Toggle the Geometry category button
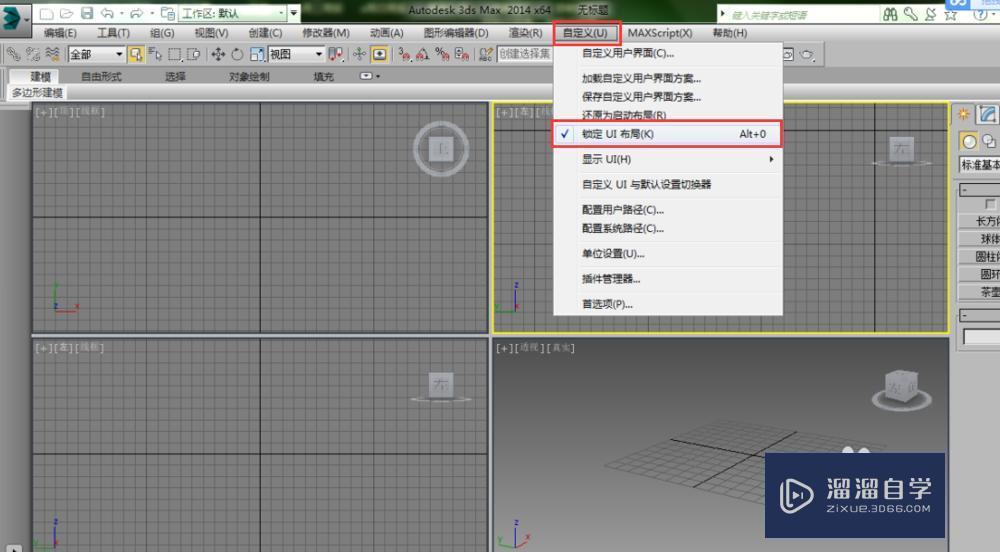Screen dimensions: 1000x552 point(969,142)
